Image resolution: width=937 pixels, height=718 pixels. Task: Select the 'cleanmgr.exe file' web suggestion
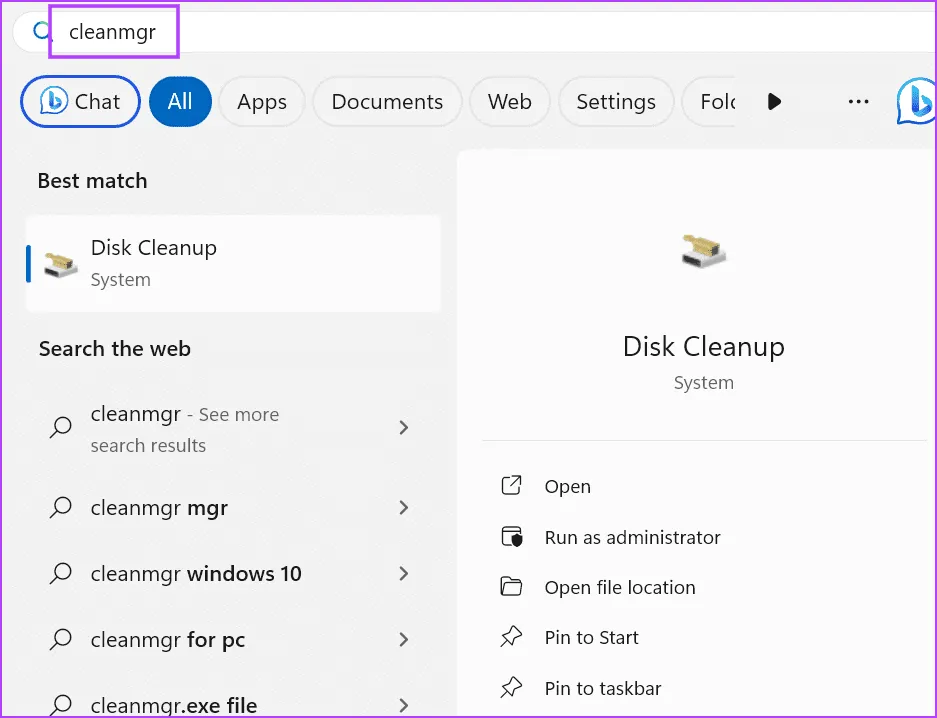click(173, 704)
